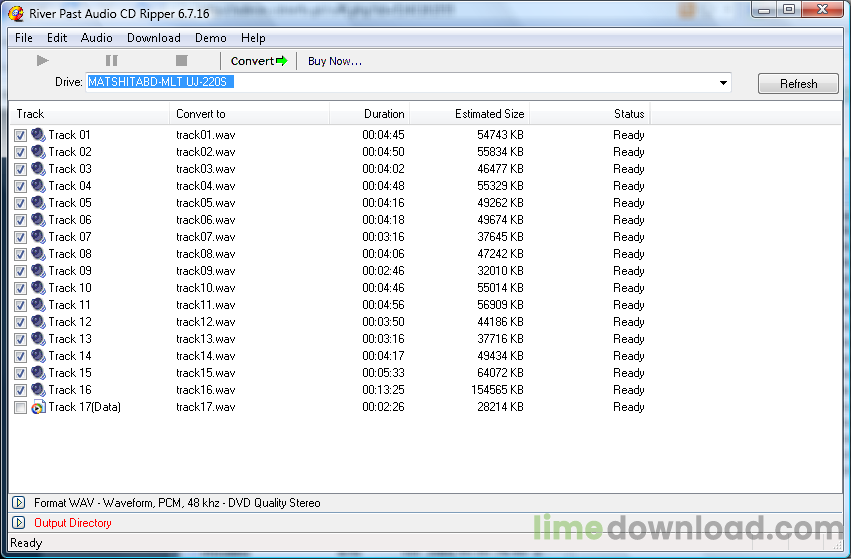The width and height of the screenshot is (851, 559).
Task: Uncheck the Track 05 checkbox
Action: 21,203
